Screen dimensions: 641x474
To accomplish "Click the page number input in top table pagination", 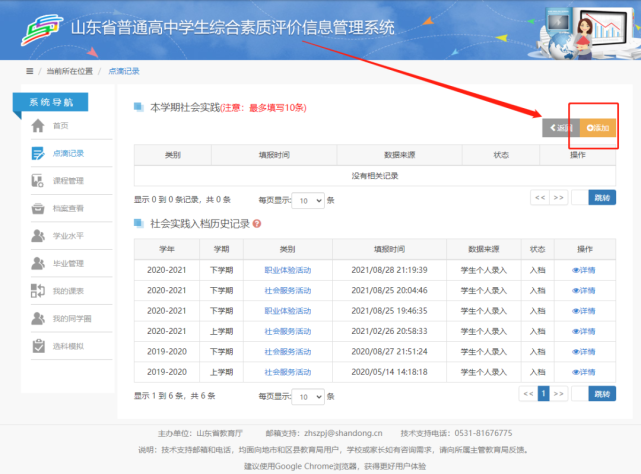I will click(x=578, y=198).
